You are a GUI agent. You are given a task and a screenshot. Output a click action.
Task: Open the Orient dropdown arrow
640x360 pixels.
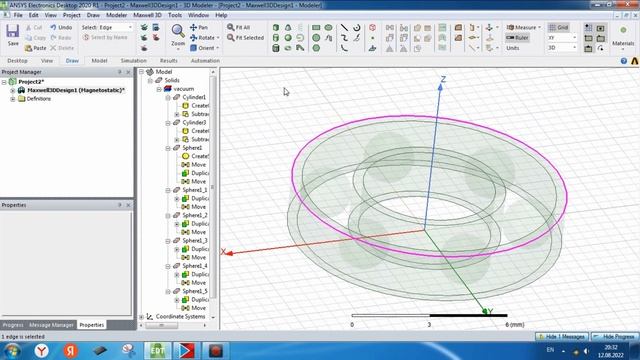point(218,48)
